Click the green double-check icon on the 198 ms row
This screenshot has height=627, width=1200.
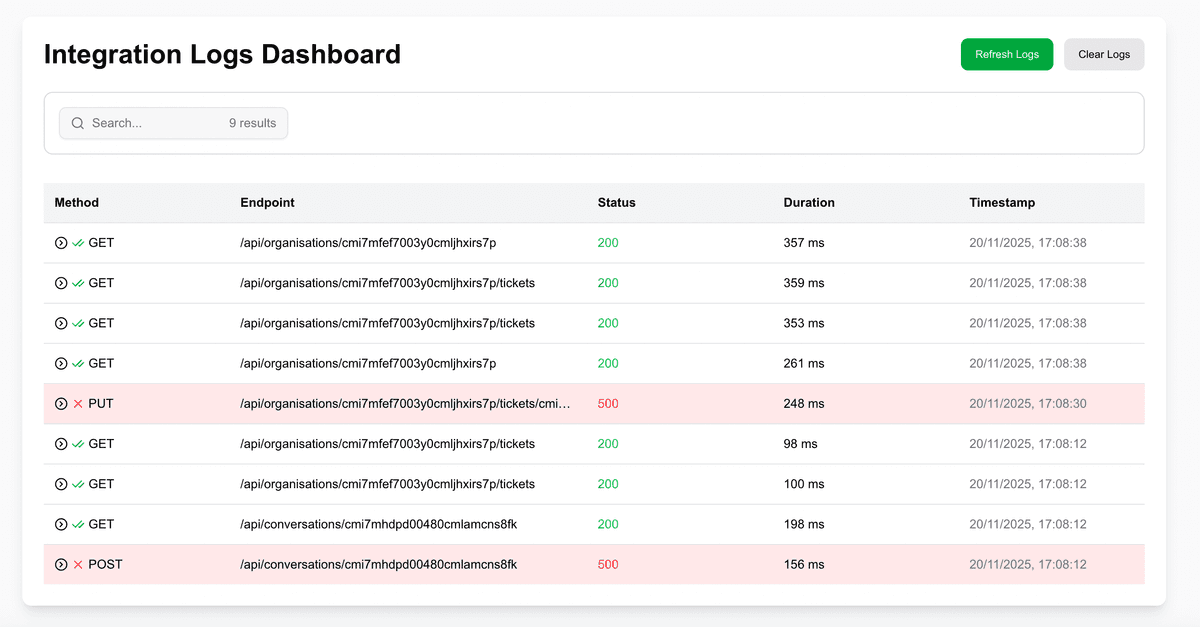(x=78, y=525)
